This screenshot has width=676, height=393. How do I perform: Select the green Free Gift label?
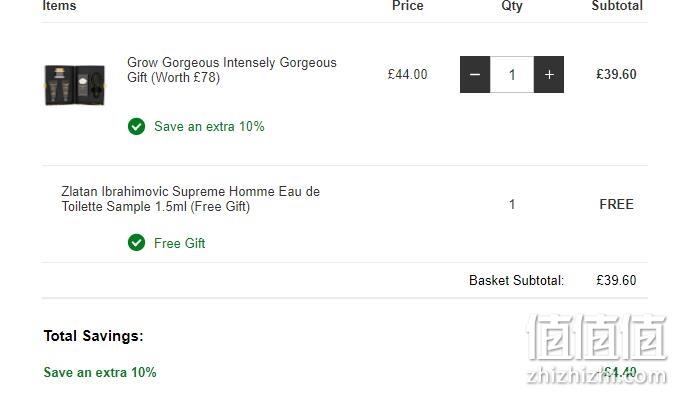(179, 243)
